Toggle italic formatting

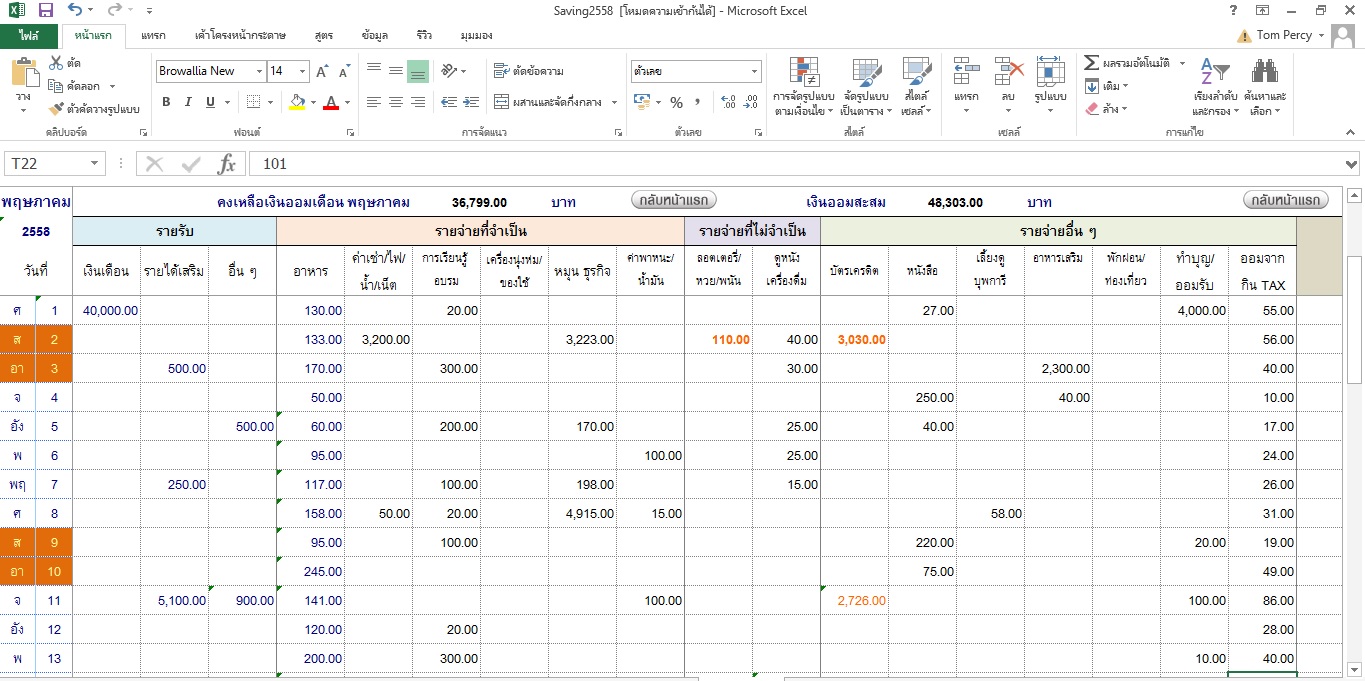[x=188, y=102]
